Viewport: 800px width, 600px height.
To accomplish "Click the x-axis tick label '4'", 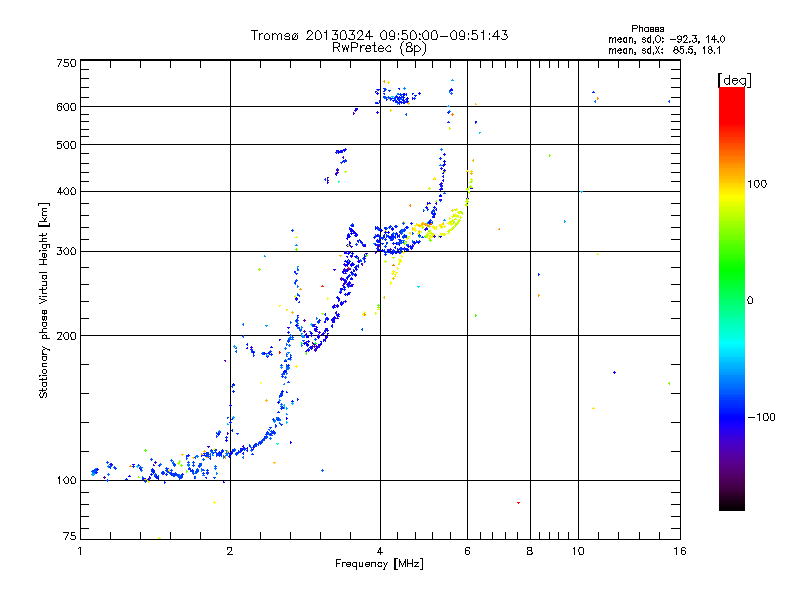I will (x=380, y=552).
